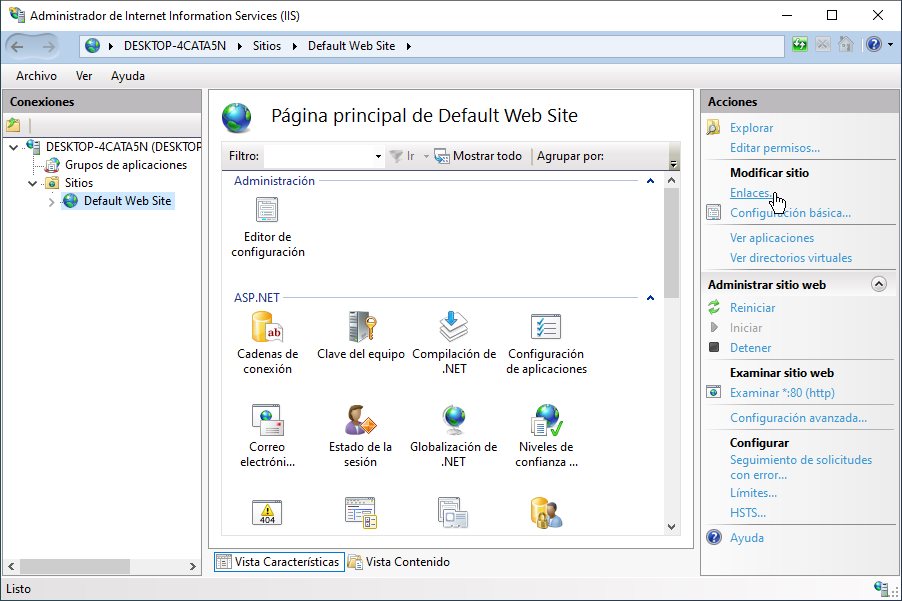
Task: Switch to the Vista Contenido tab
Action: tap(399, 562)
